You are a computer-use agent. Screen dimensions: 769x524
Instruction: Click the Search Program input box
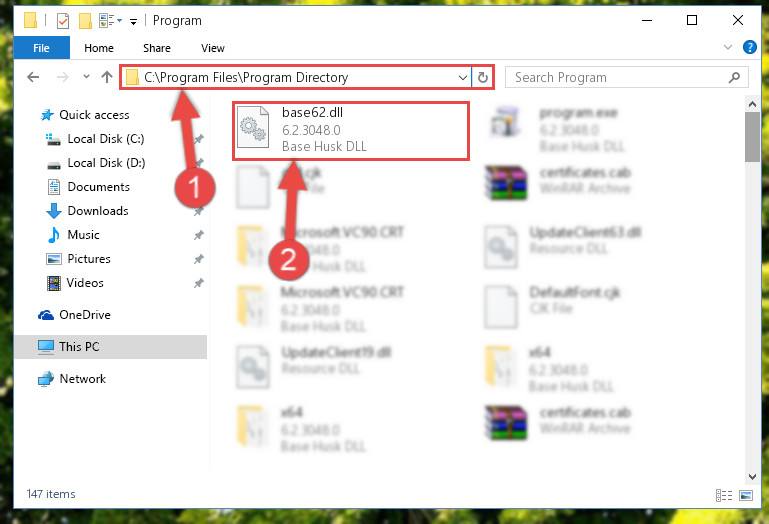click(618, 78)
